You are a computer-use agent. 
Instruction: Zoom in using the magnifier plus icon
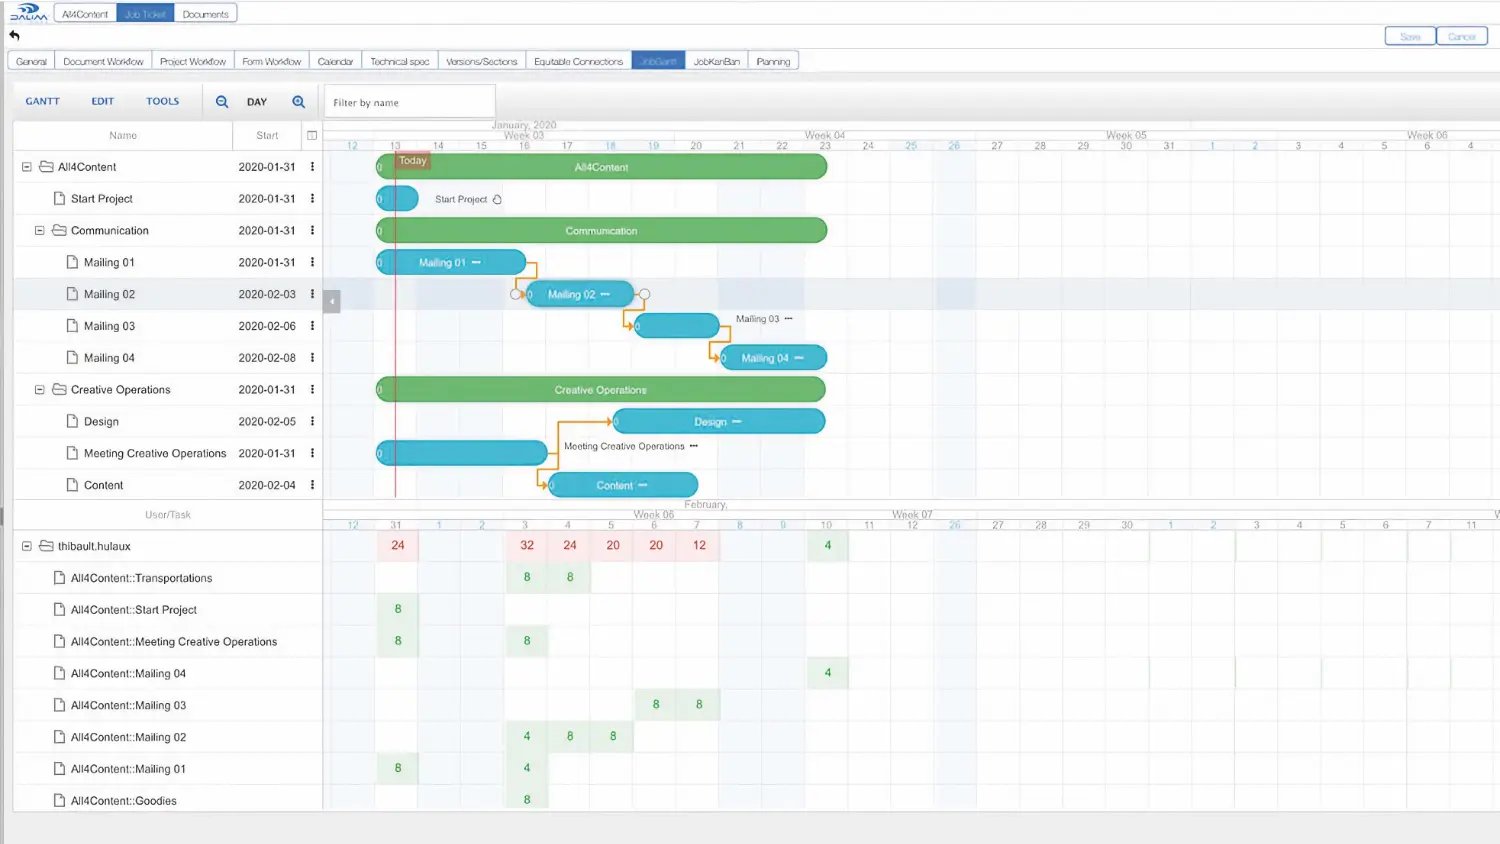(298, 101)
